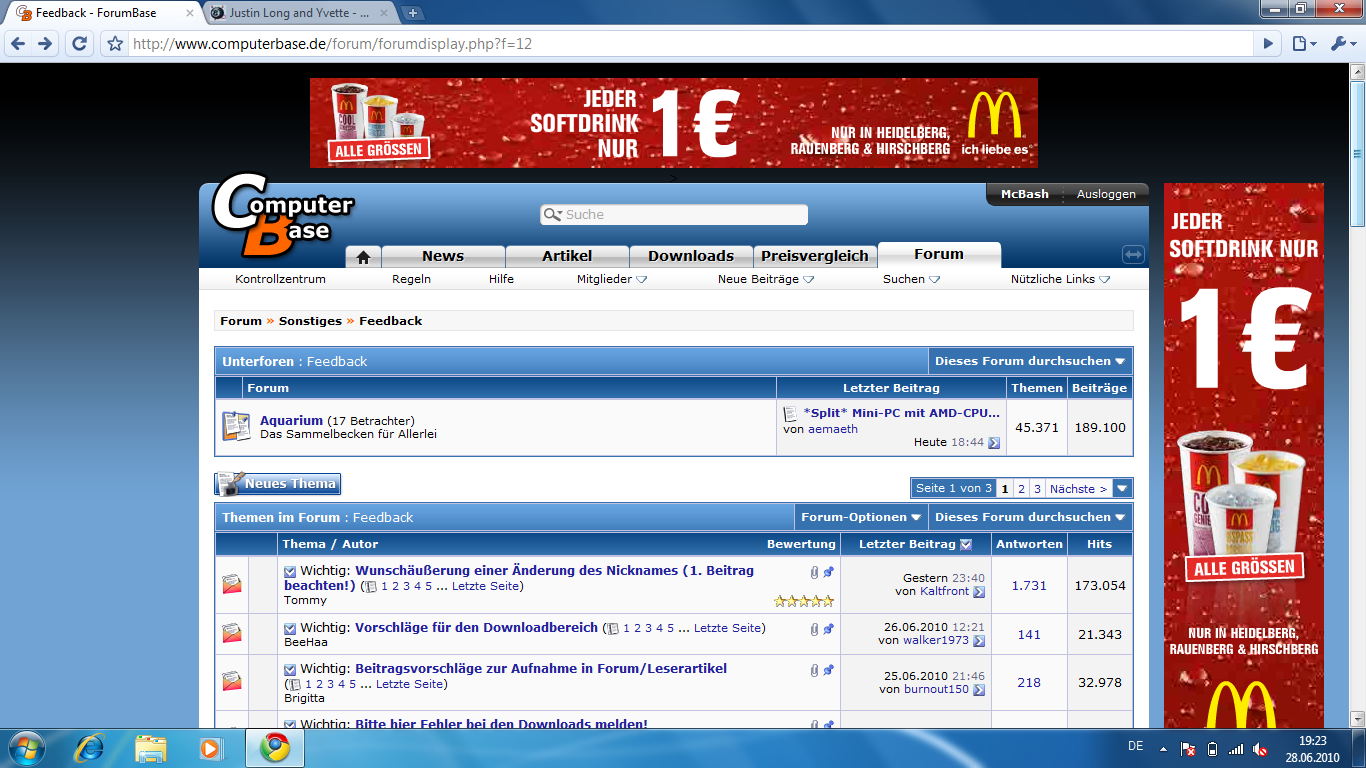Click the ComputerBase logo

click(283, 216)
